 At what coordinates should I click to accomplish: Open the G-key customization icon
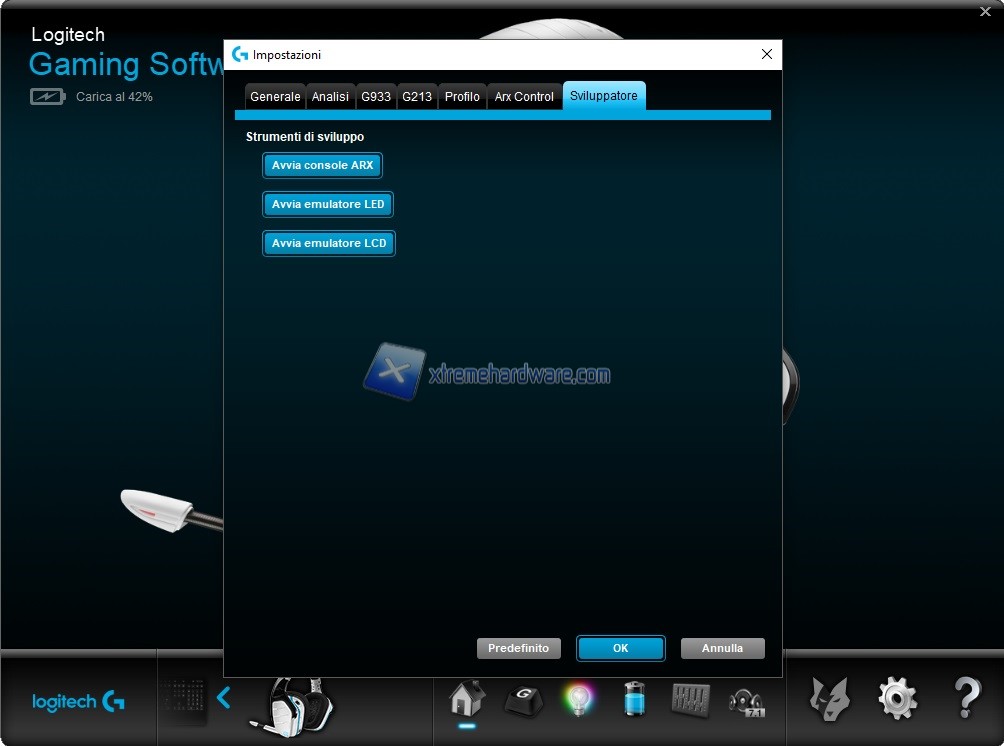coord(522,699)
